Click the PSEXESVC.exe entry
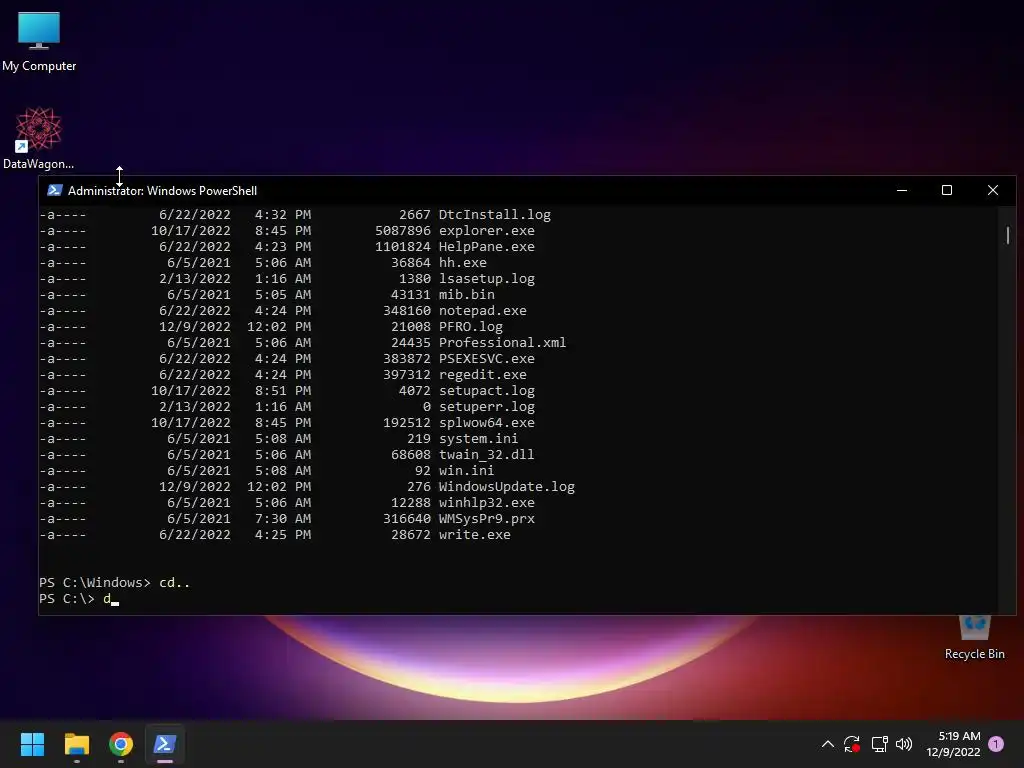1024x768 pixels. tap(487, 359)
